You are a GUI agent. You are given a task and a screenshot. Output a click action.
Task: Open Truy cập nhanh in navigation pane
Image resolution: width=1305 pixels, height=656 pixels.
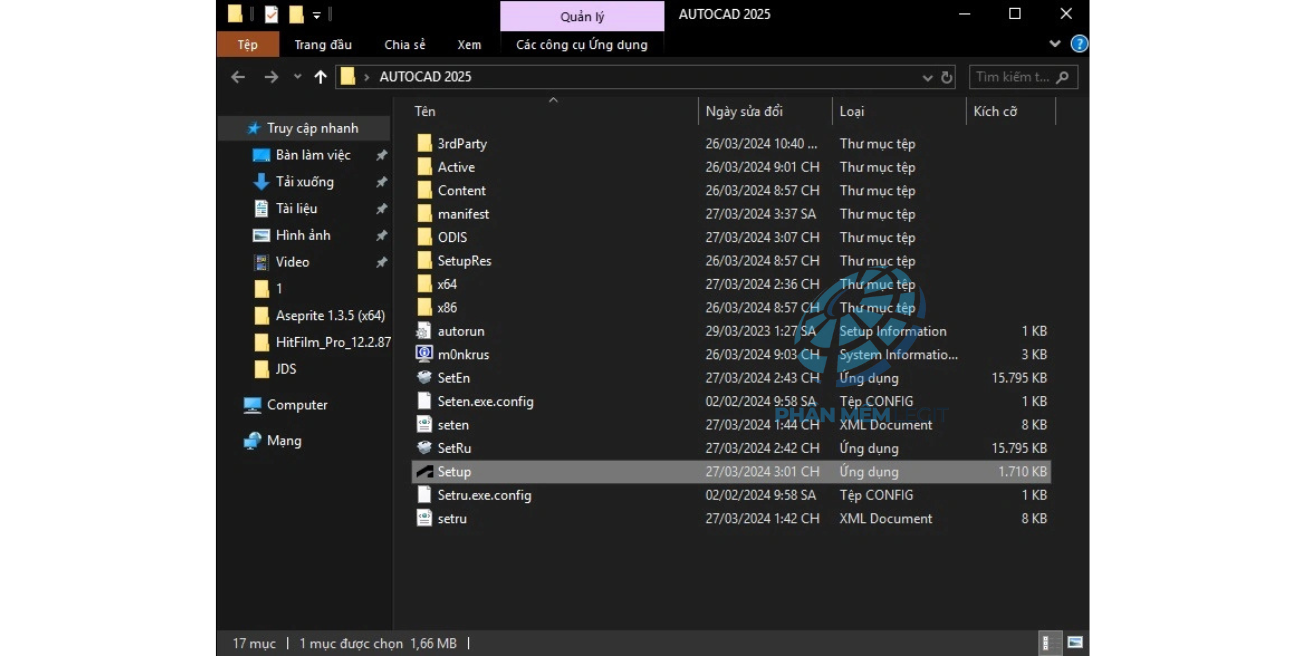point(312,128)
